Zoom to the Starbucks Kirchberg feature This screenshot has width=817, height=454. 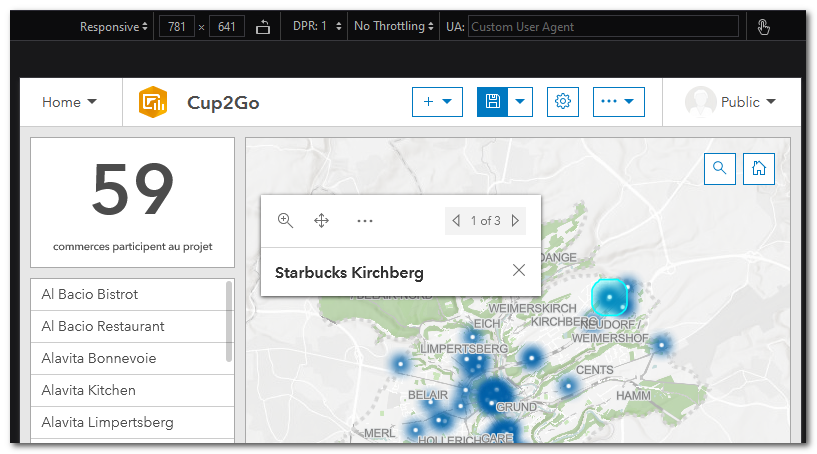[285, 221]
